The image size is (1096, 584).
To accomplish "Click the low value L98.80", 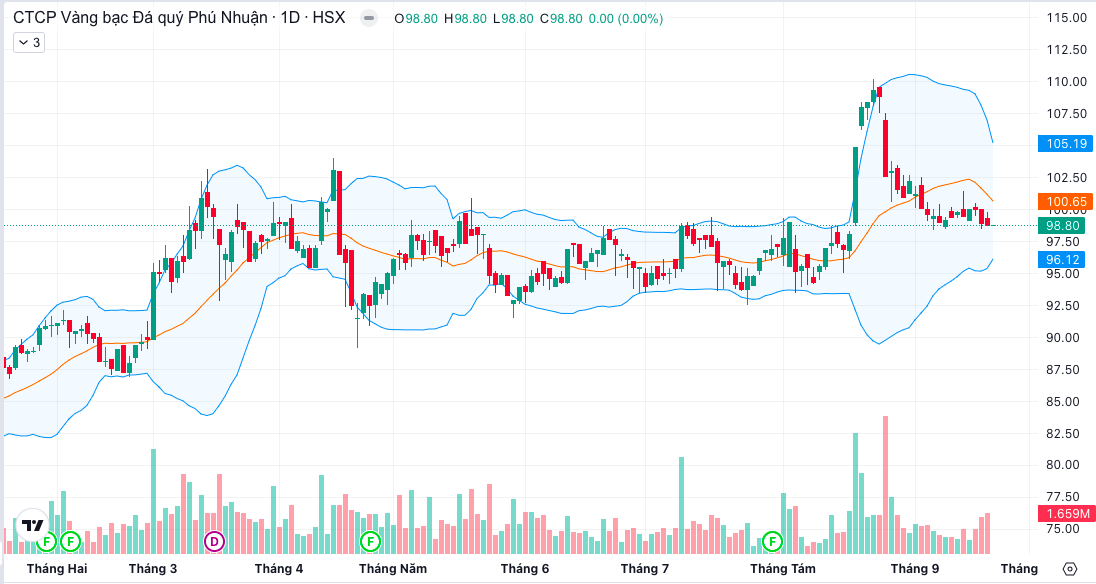I will pyautogui.click(x=513, y=19).
